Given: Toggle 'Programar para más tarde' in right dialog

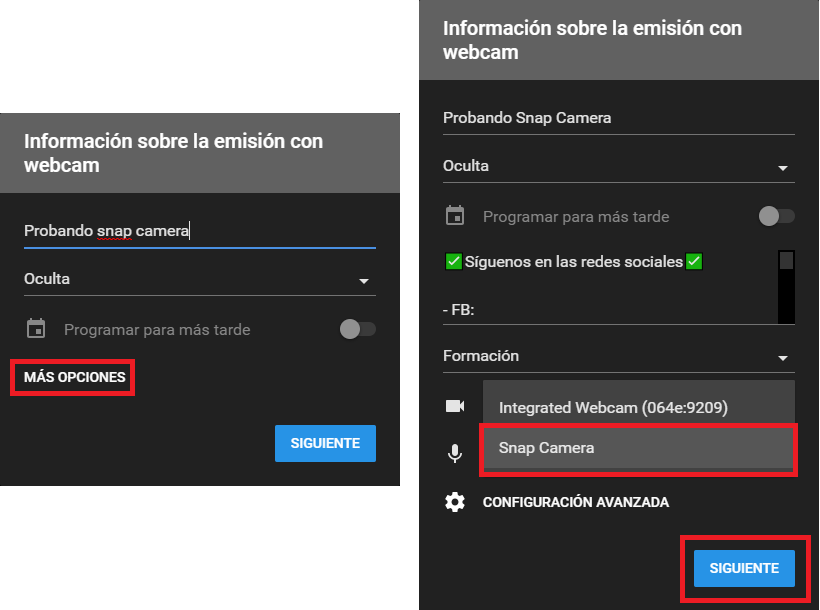Looking at the screenshot, I should [777, 216].
